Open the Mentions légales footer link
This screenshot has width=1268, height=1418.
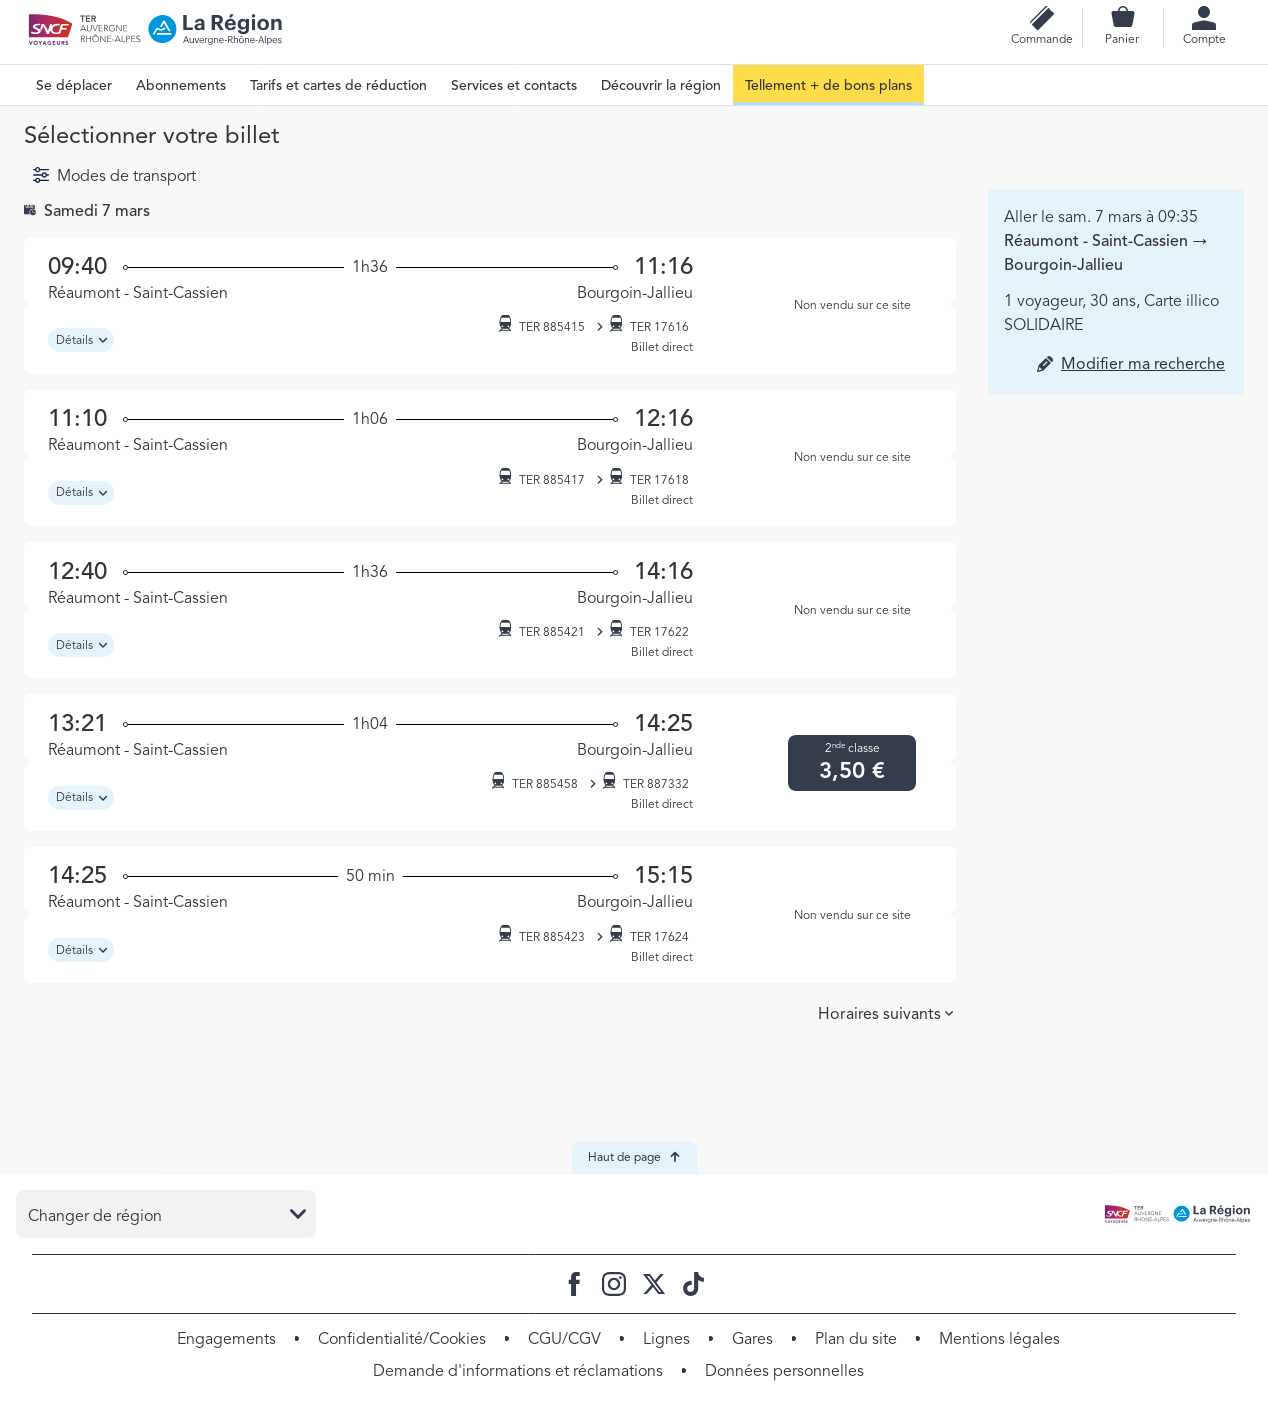click(x=999, y=1339)
